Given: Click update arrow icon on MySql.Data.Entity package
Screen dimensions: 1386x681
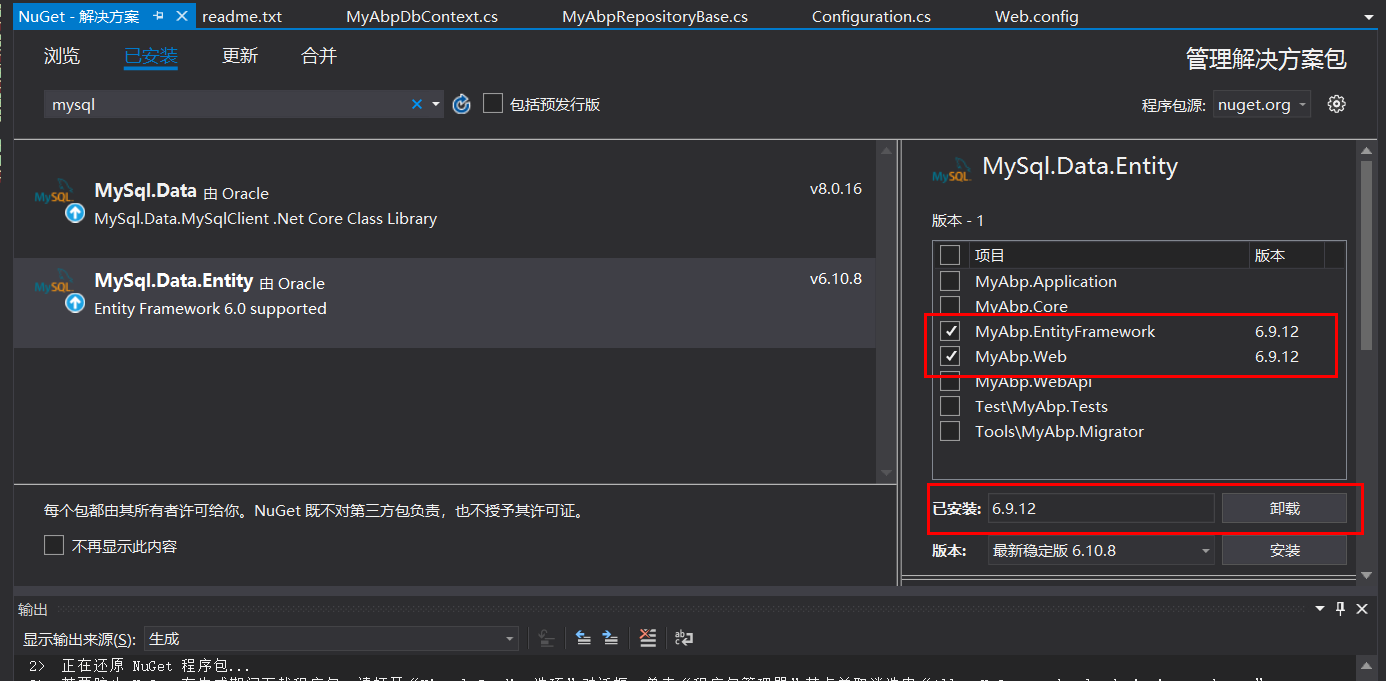Looking at the screenshot, I should tap(75, 303).
